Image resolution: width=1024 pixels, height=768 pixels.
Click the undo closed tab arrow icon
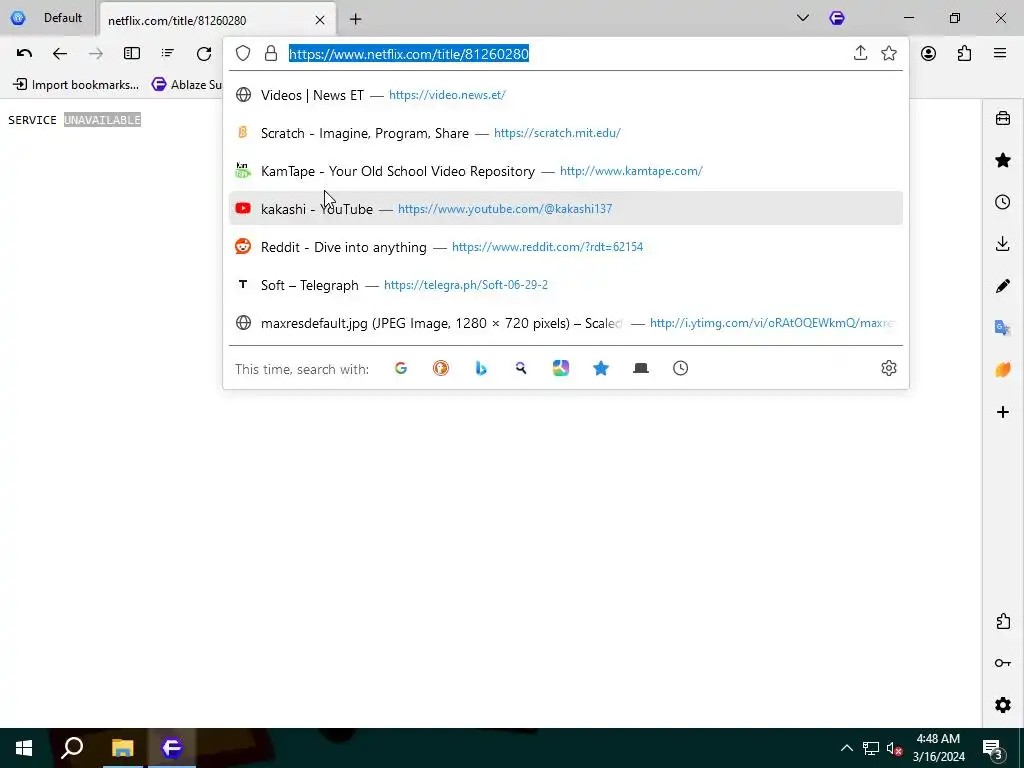[x=24, y=54]
